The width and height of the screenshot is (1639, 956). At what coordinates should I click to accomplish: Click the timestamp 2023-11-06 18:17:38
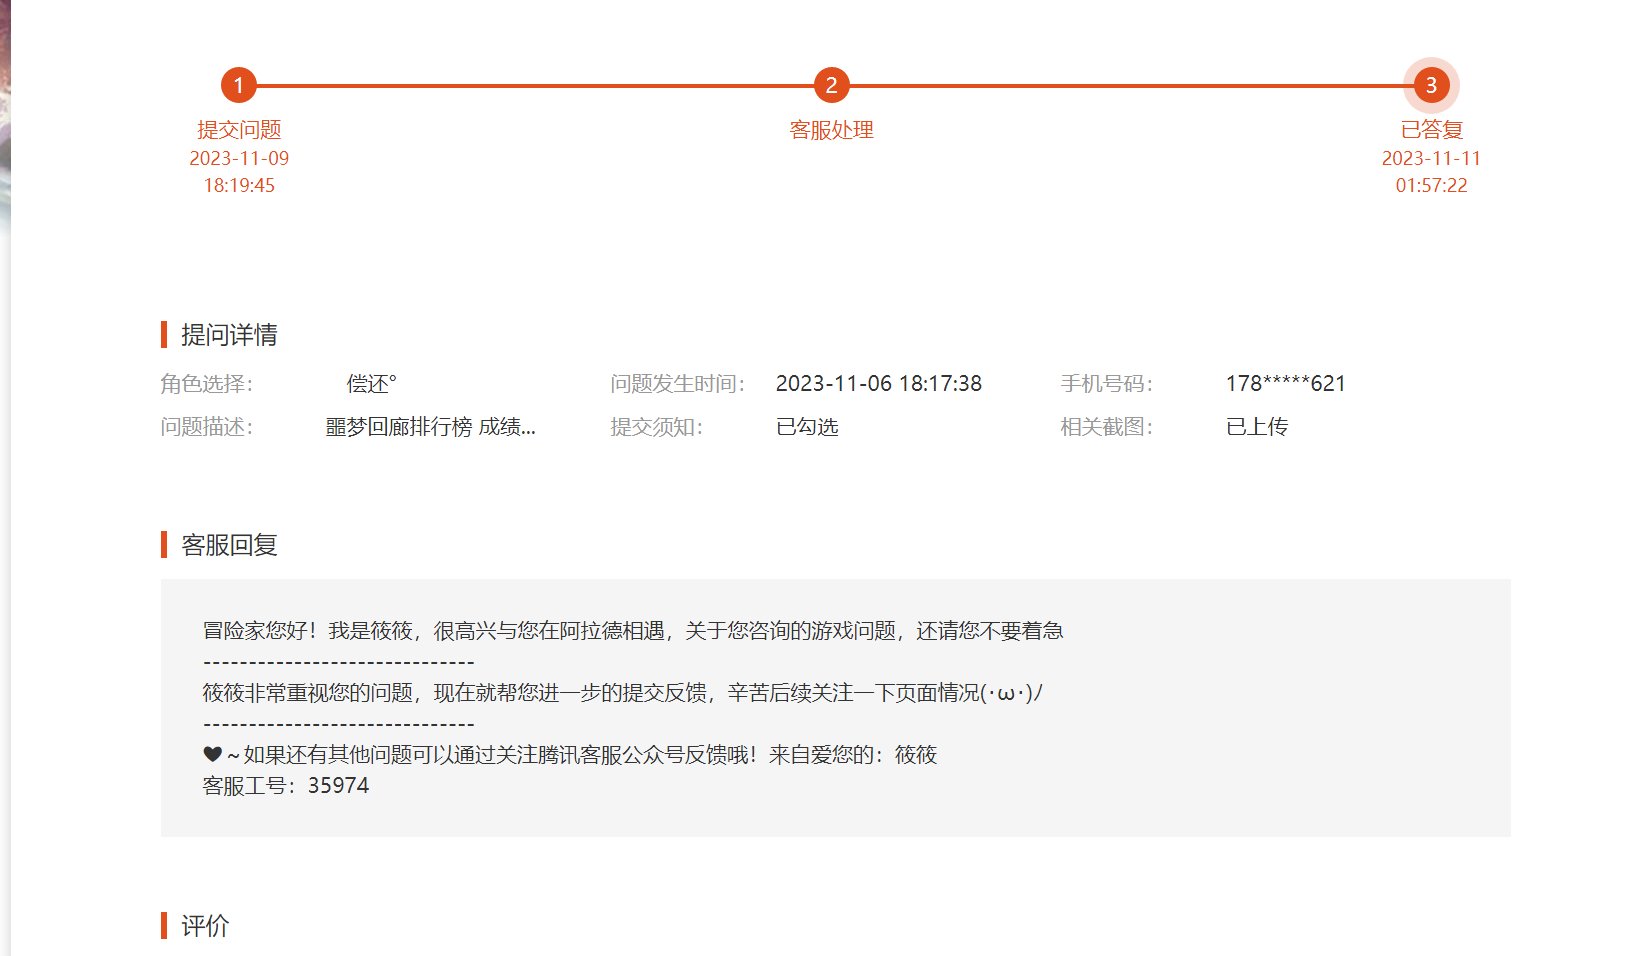pyautogui.click(x=879, y=384)
